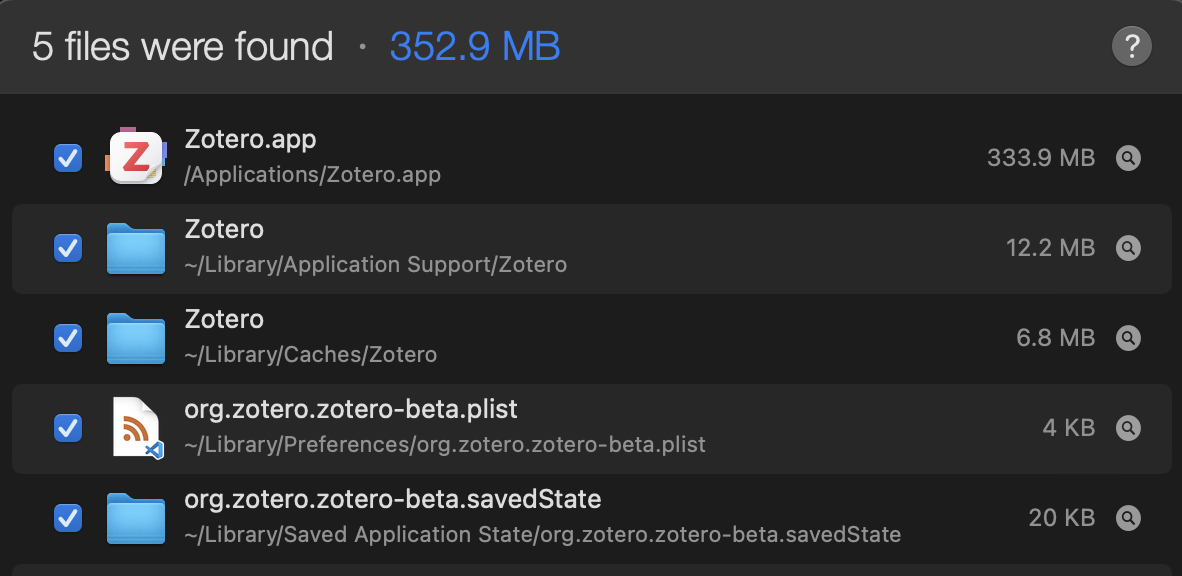Click the Caches Zotero folder icon
The height and width of the screenshot is (576, 1182).
tap(136, 338)
